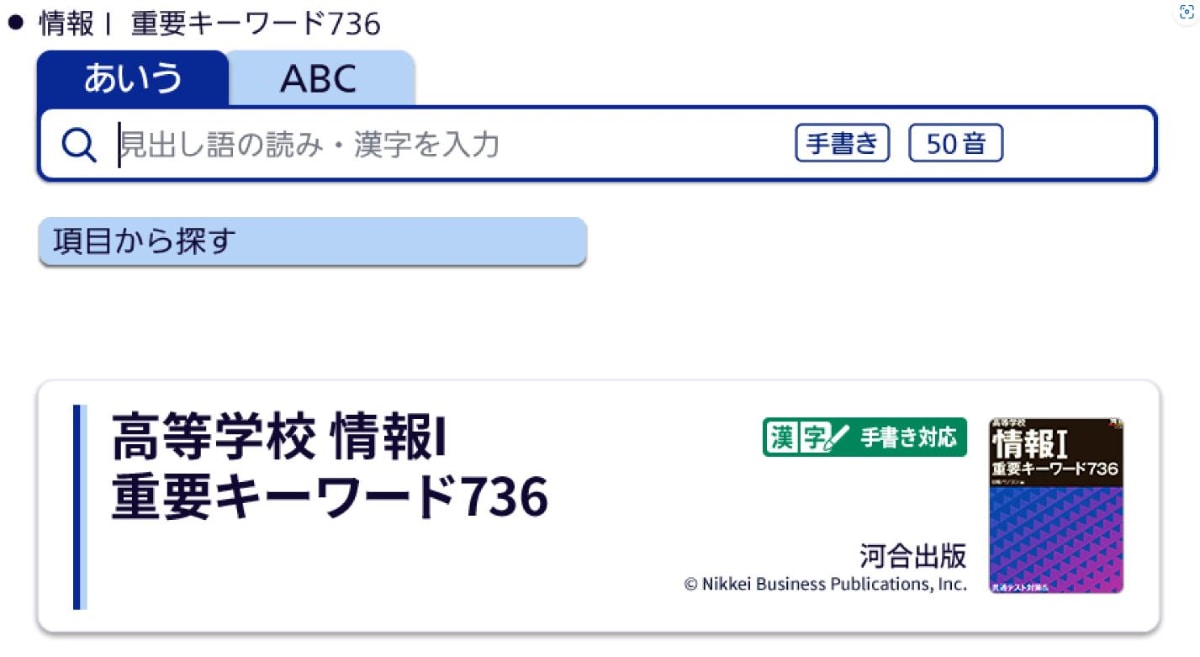Open the 50音 kana keyboard
The image size is (1200, 657).
tap(956, 143)
